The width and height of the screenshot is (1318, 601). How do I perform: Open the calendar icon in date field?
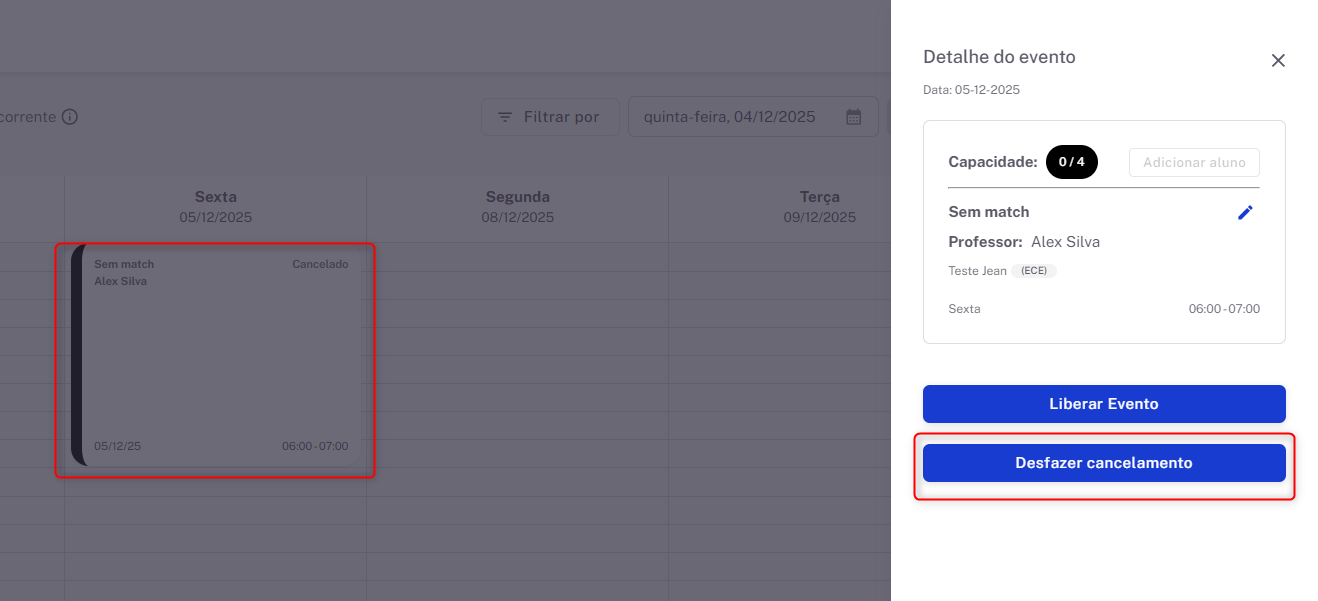[853, 117]
